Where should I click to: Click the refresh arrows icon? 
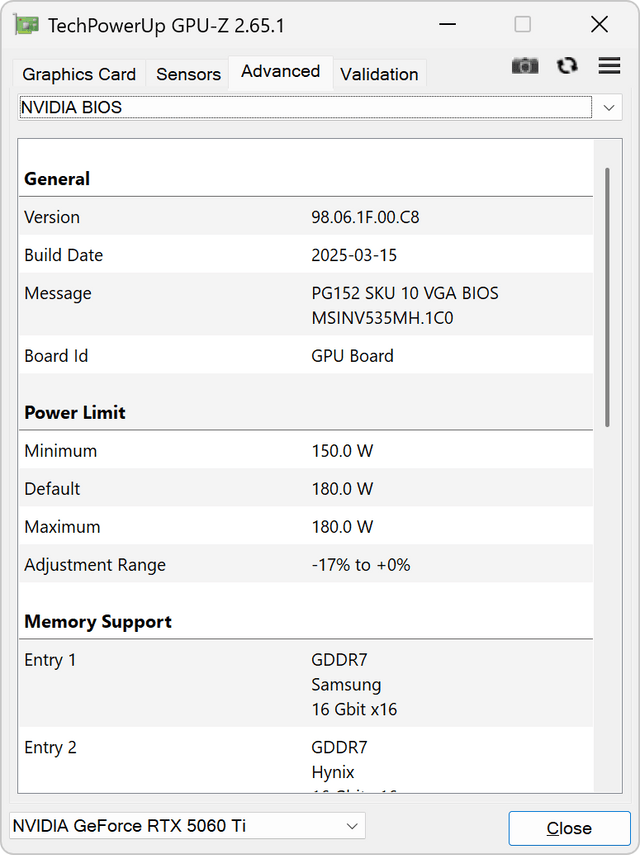[x=567, y=66]
